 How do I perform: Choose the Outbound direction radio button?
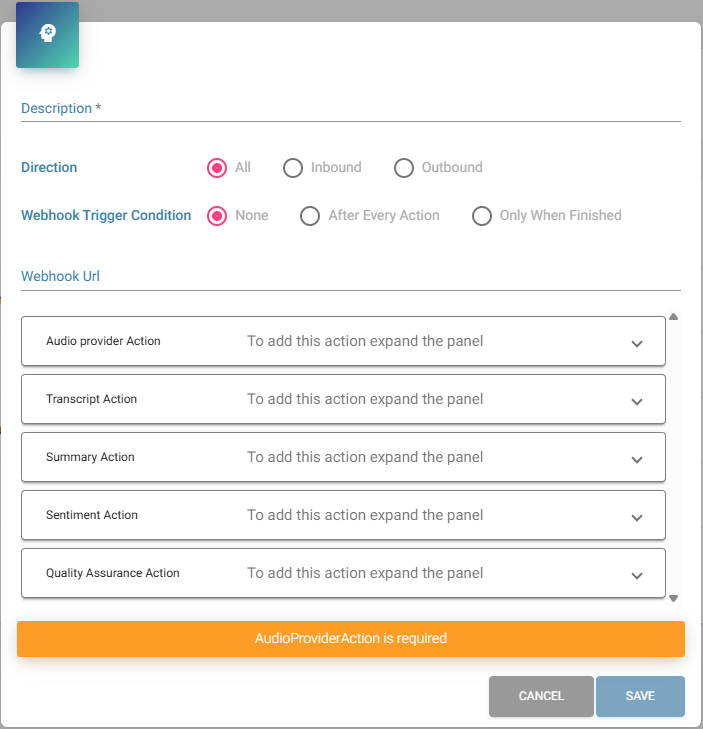(x=404, y=168)
